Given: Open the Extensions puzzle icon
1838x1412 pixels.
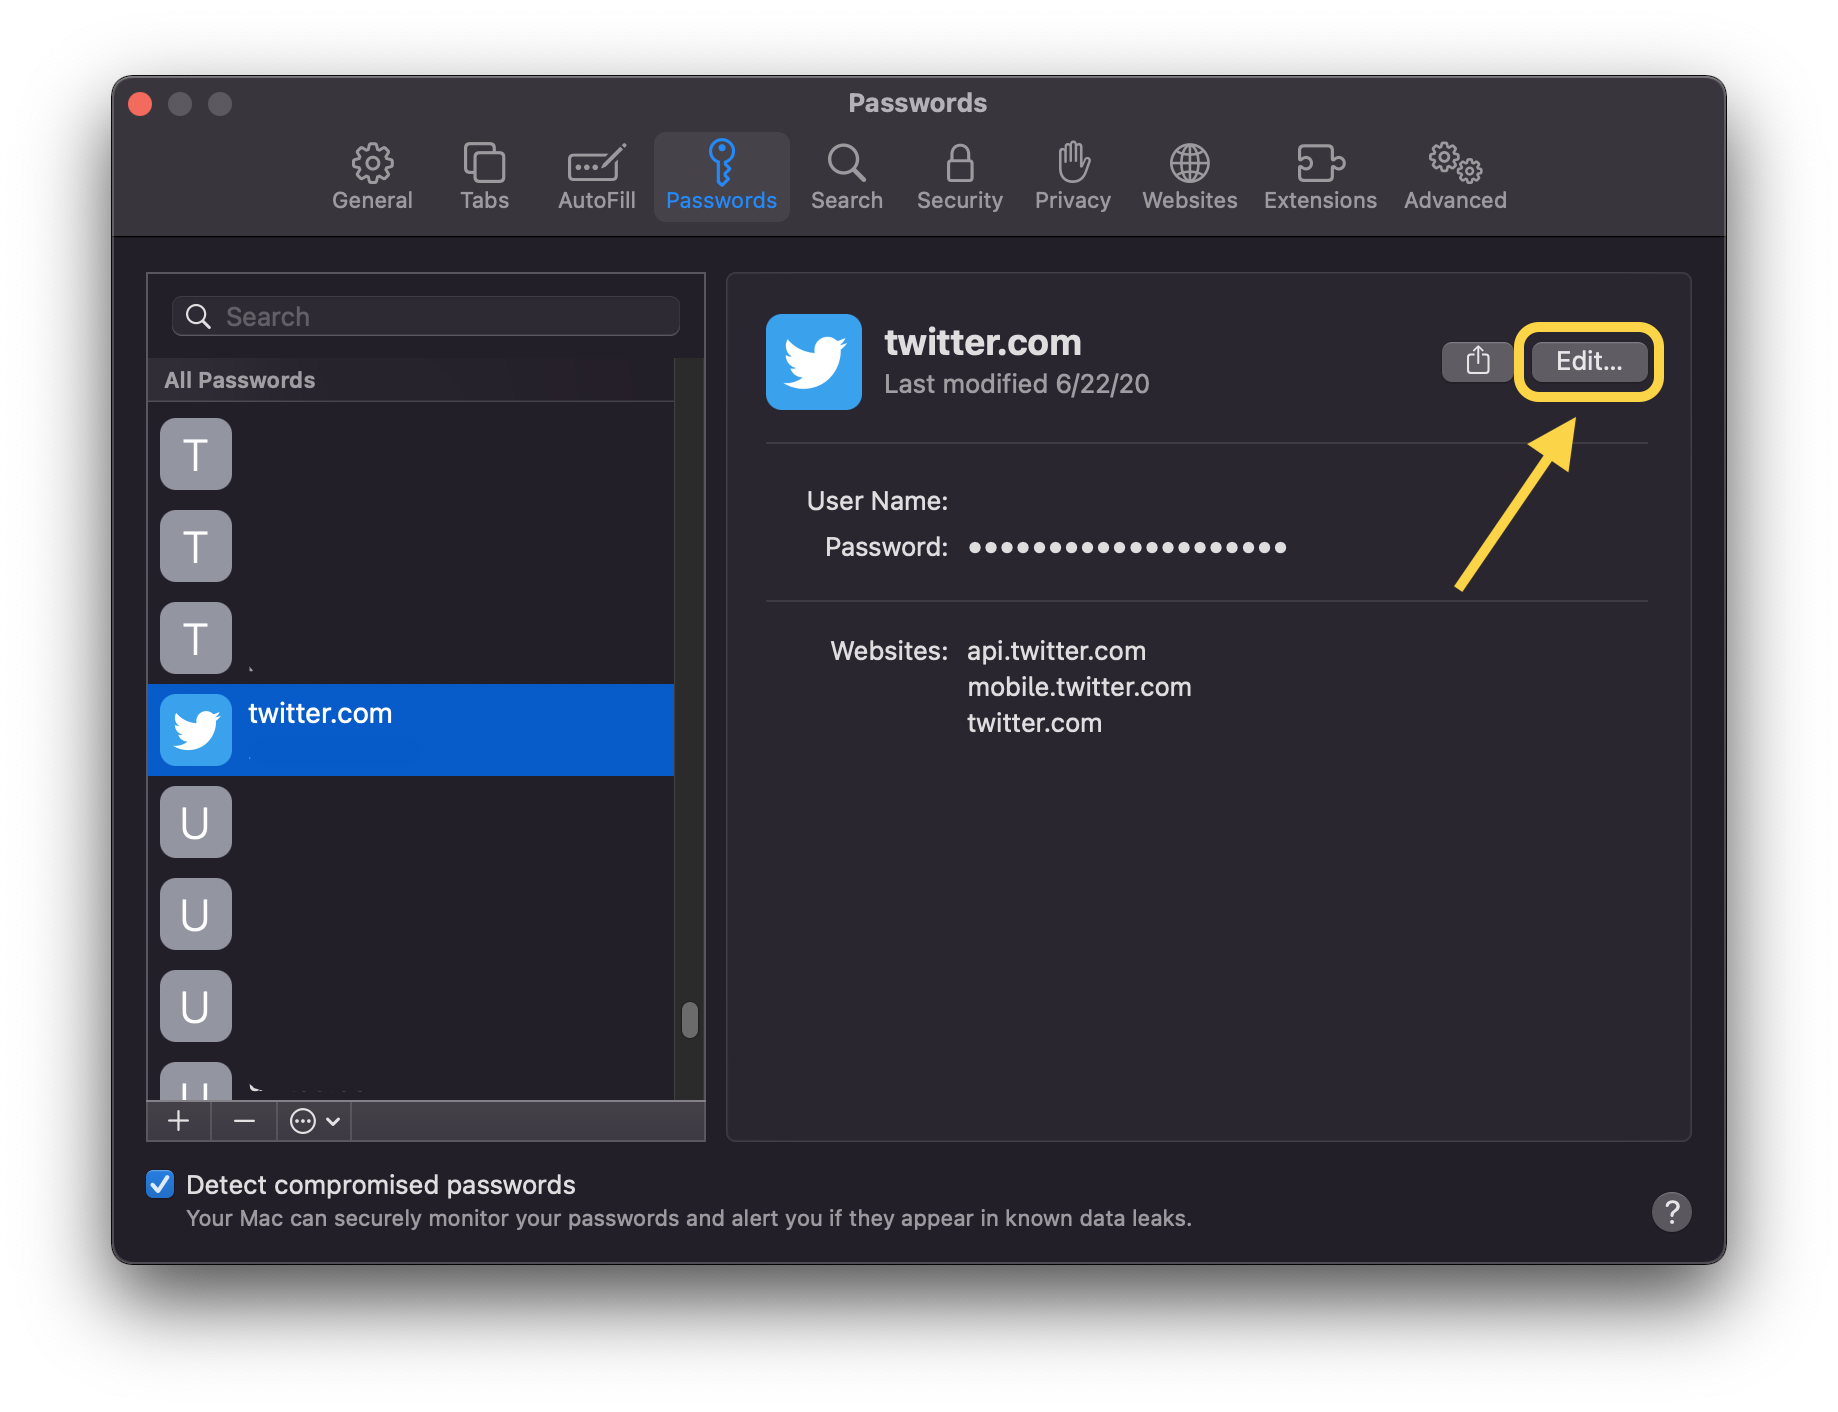Looking at the screenshot, I should pos(1320,177).
